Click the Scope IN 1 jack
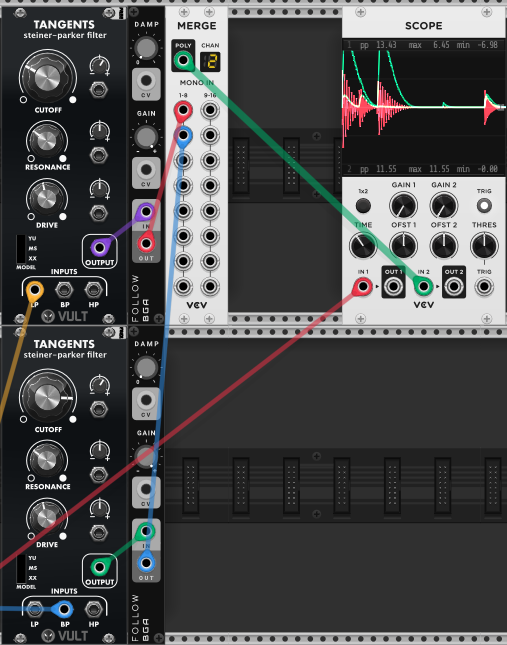Image resolution: width=507 pixels, height=645 pixels. click(x=363, y=286)
